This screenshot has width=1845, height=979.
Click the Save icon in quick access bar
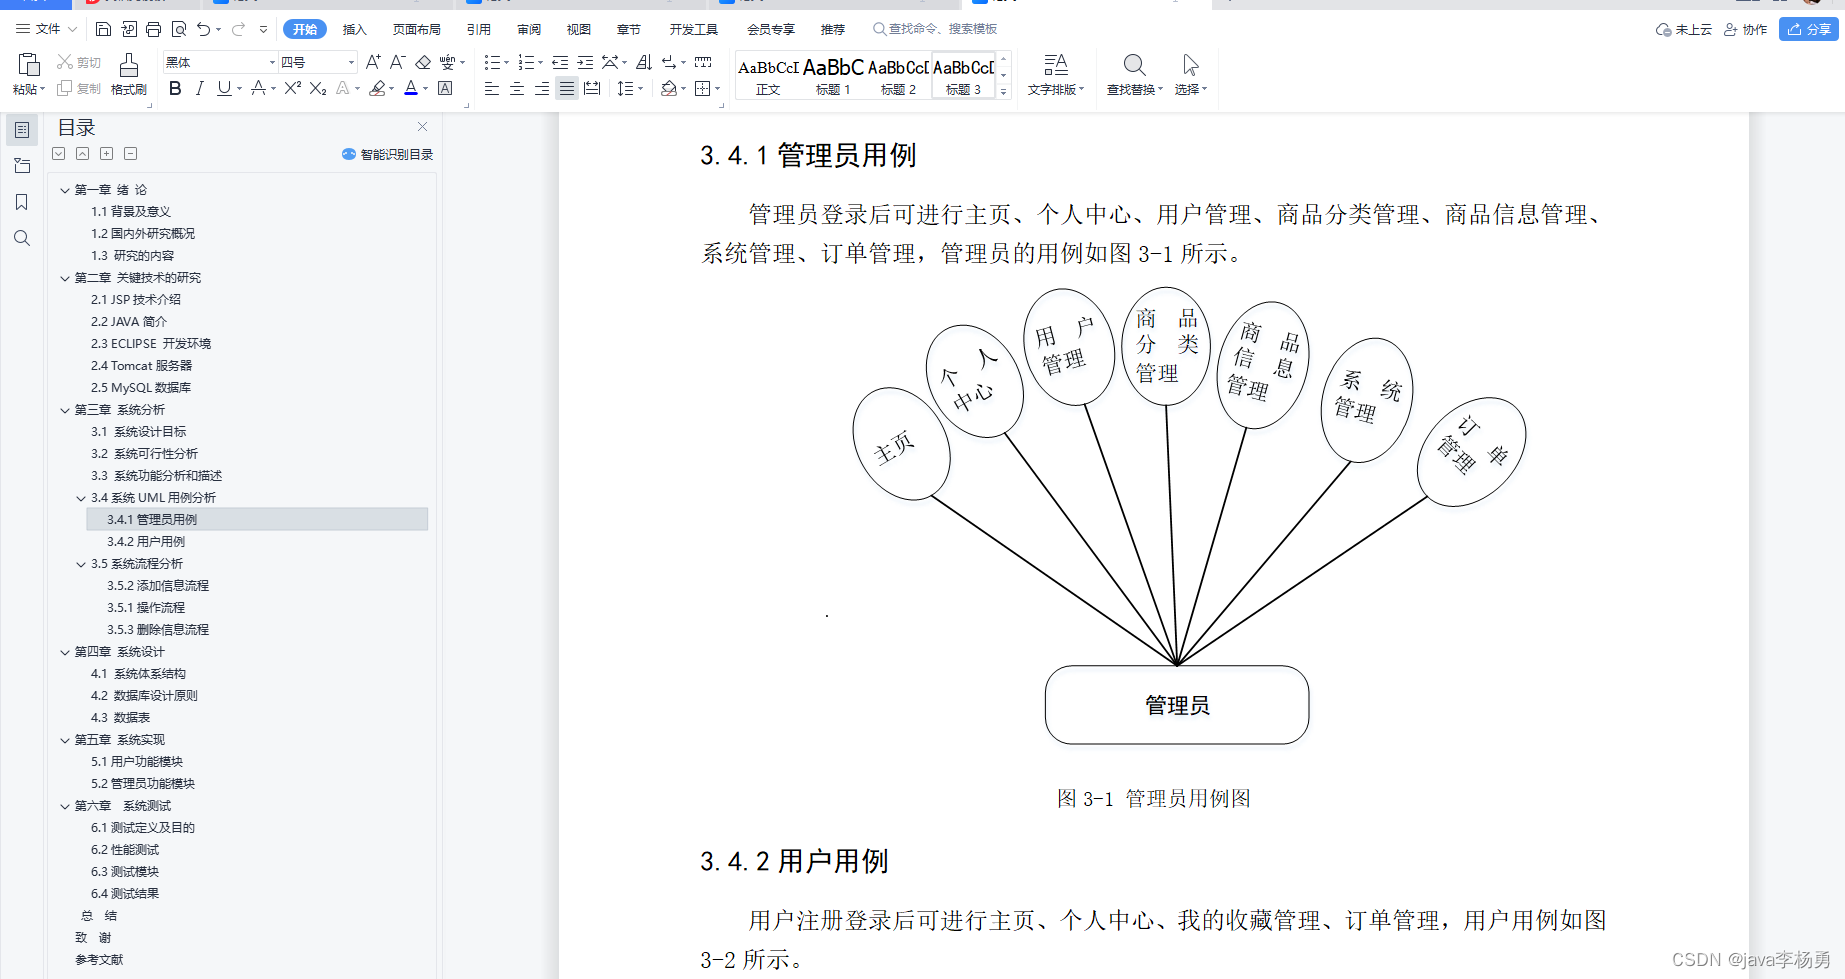103,29
